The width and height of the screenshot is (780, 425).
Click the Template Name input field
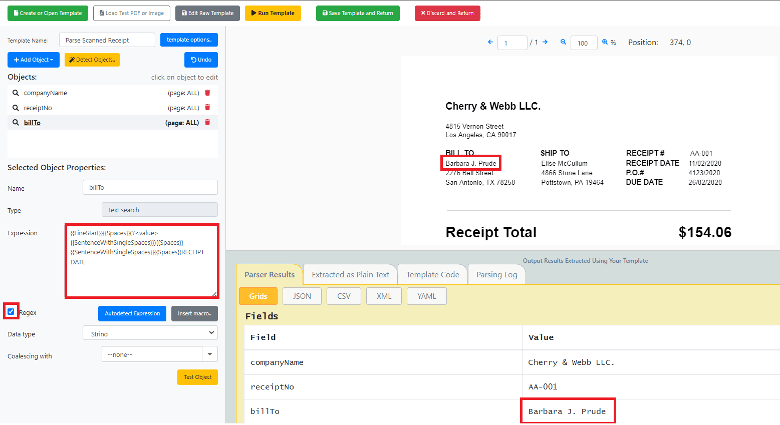pos(107,39)
